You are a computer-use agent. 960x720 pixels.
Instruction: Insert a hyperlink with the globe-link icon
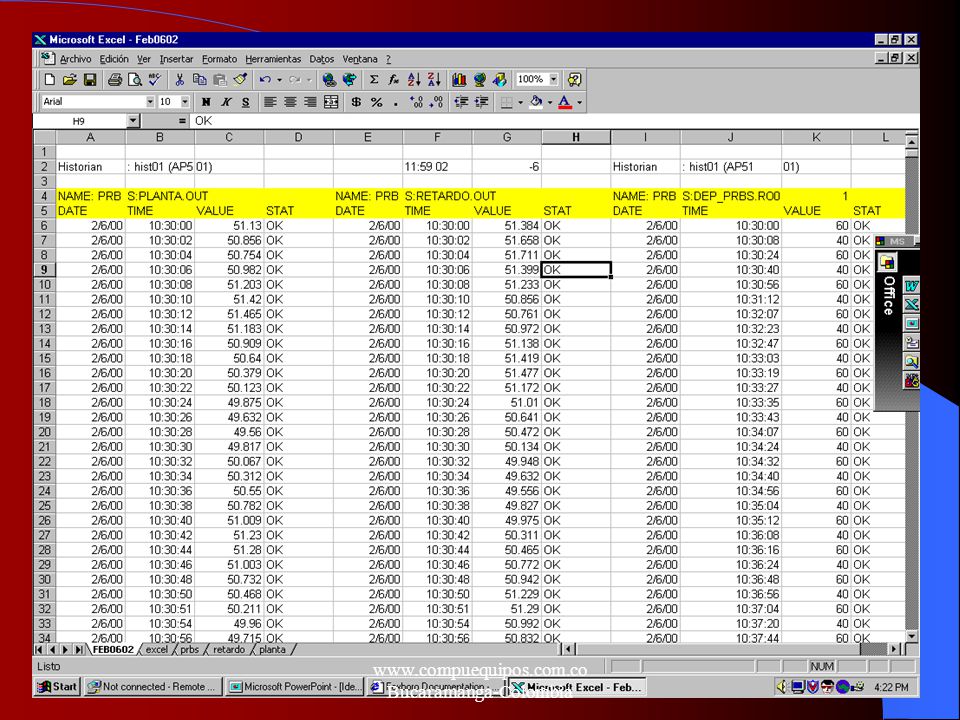pos(329,80)
